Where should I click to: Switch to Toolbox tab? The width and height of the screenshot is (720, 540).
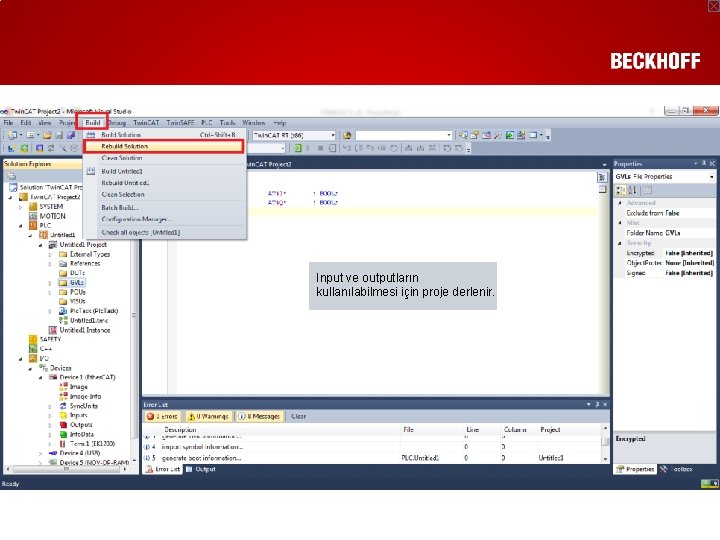677,469
